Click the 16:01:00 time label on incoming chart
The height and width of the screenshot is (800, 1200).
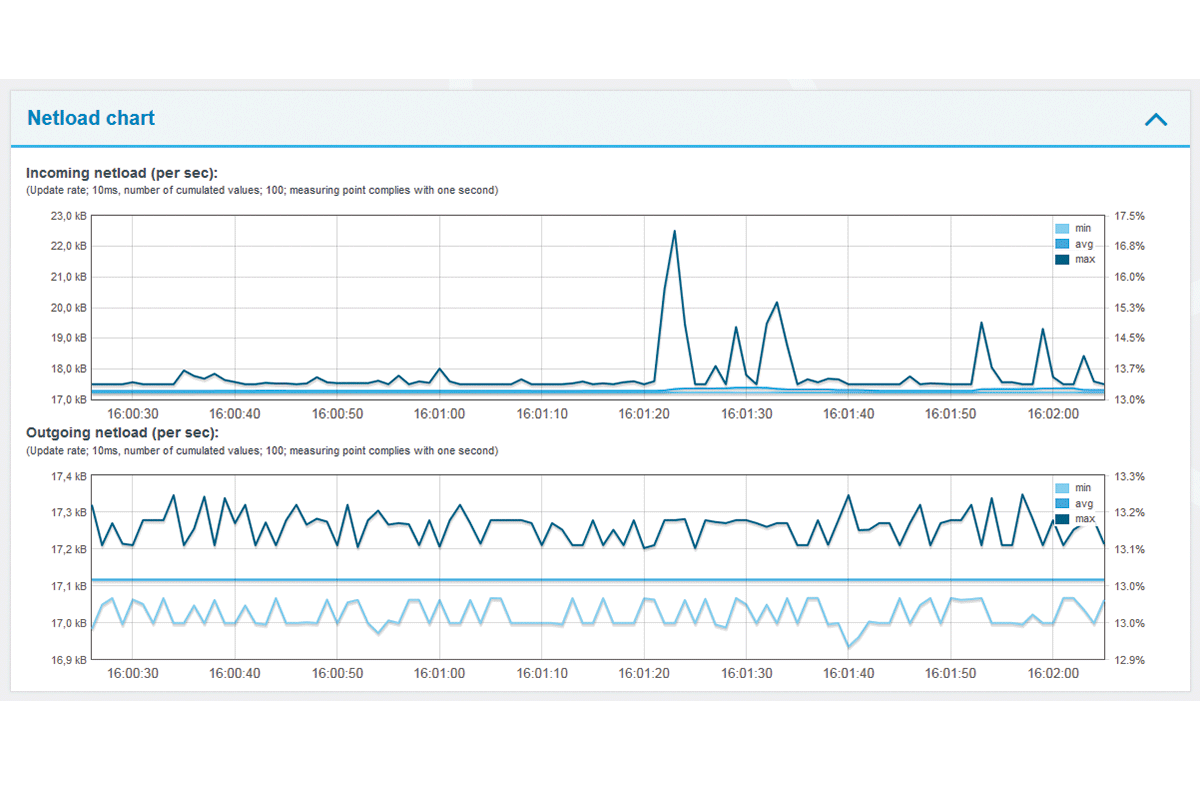(439, 413)
